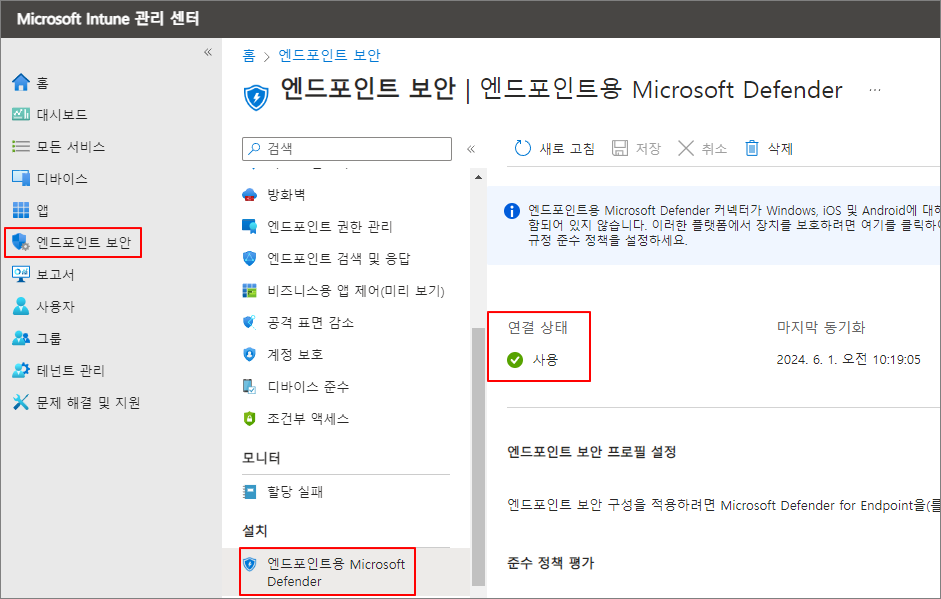Open 엔드포인트용 Microsoft Defender menu item

[x=328, y=573]
